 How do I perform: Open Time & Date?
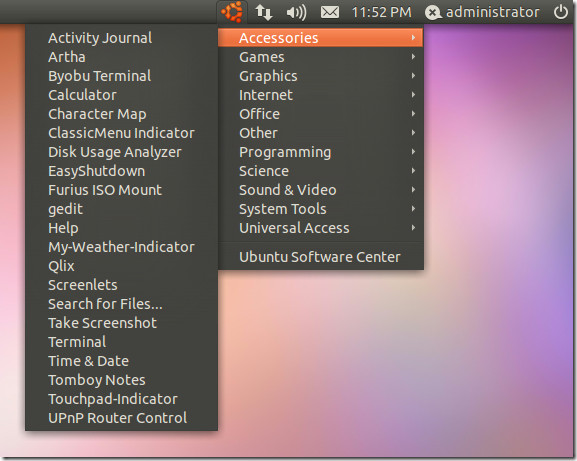point(121,361)
